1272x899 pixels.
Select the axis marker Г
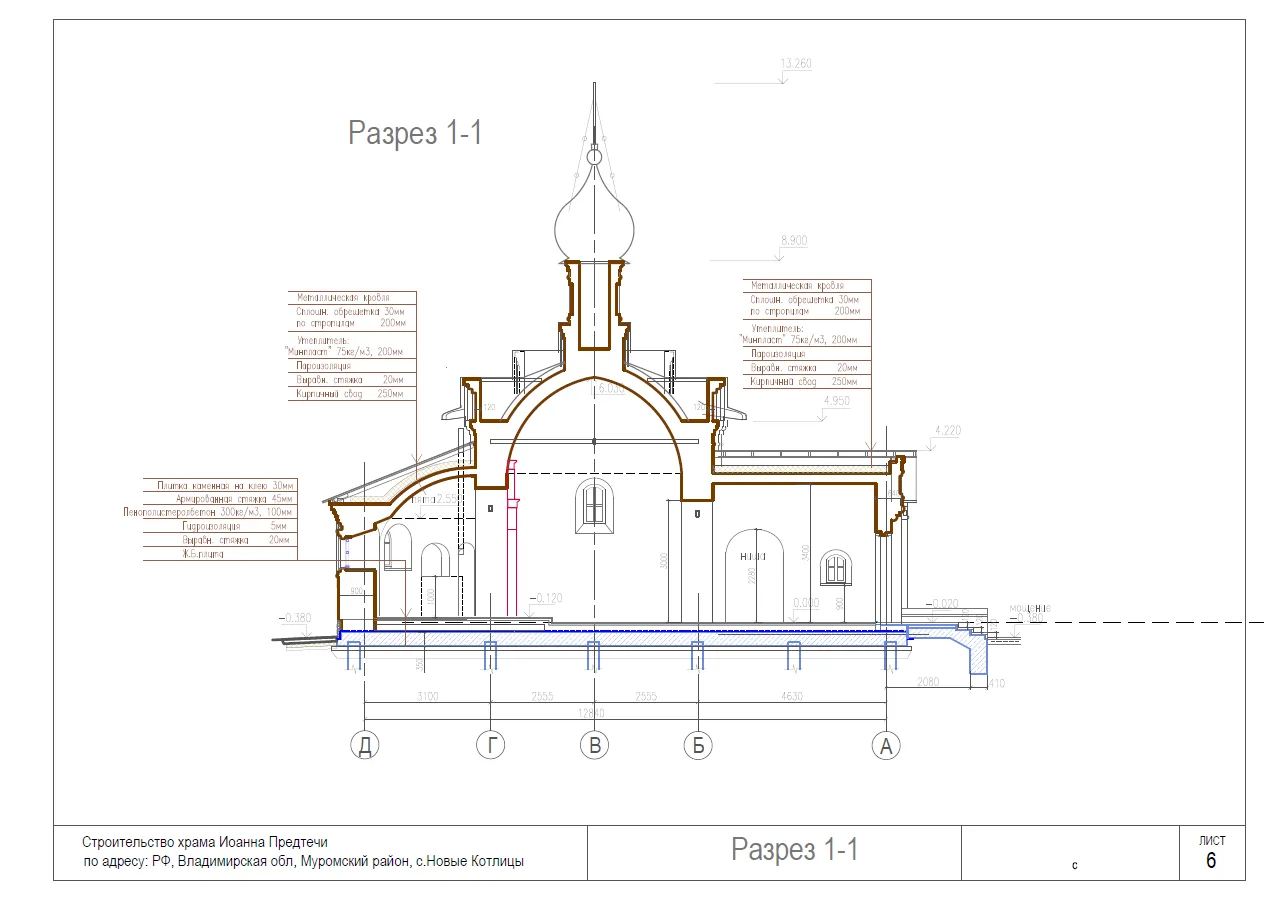[x=490, y=745]
